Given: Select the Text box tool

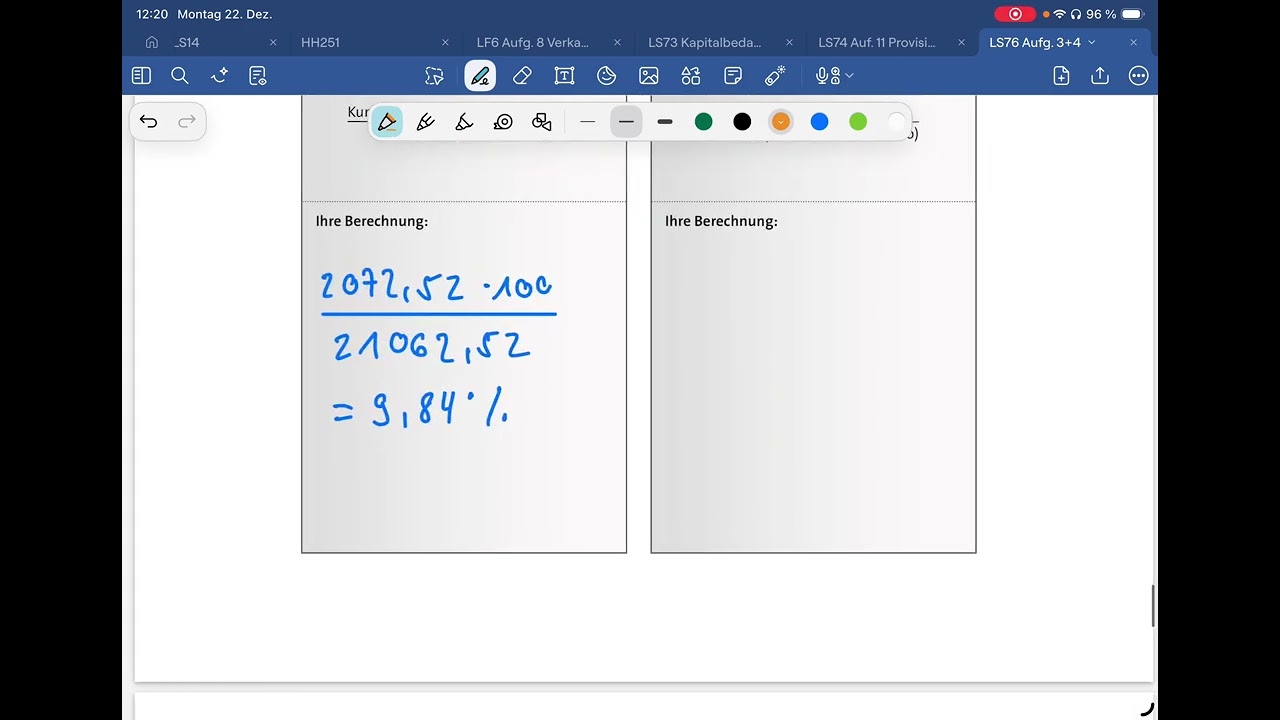Looking at the screenshot, I should (x=564, y=76).
